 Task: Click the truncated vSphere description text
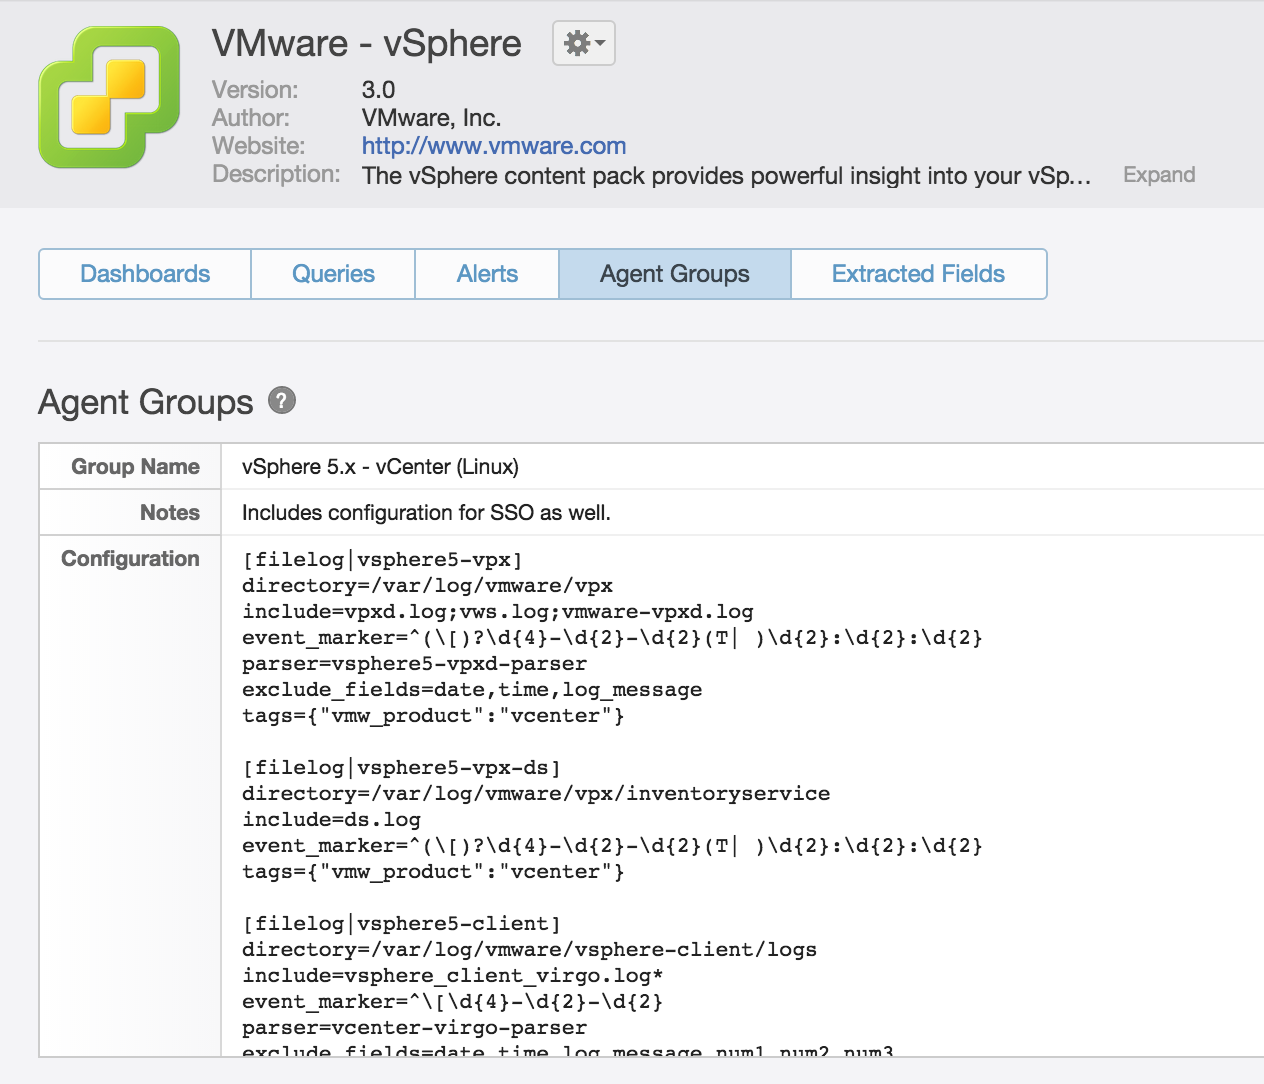coord(725,176)
